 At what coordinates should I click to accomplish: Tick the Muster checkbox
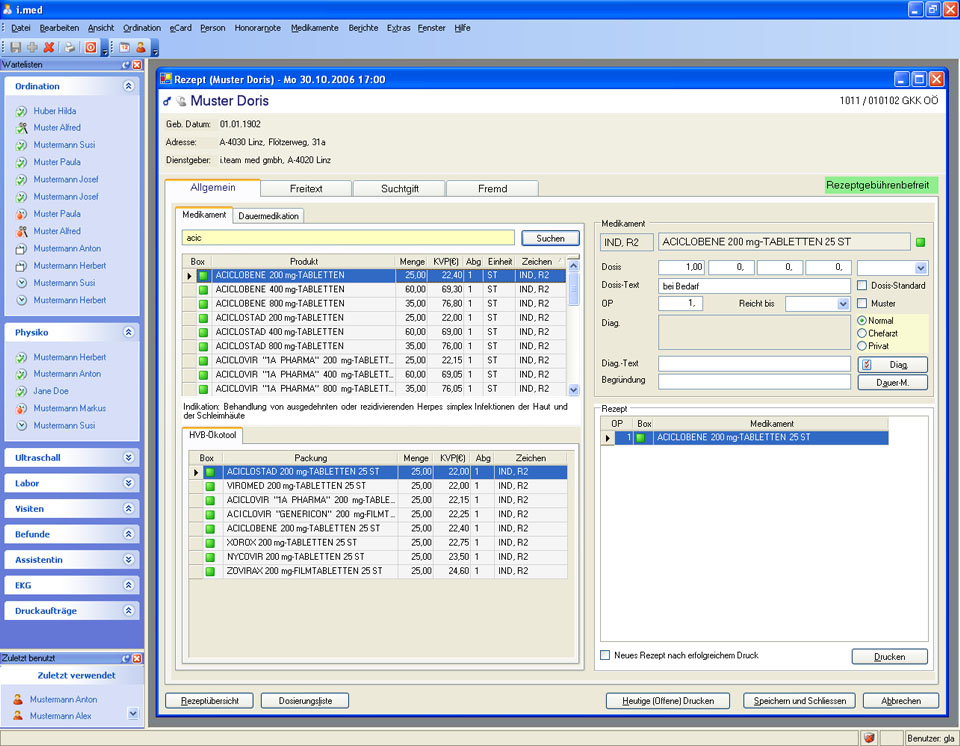pos(862,303)
